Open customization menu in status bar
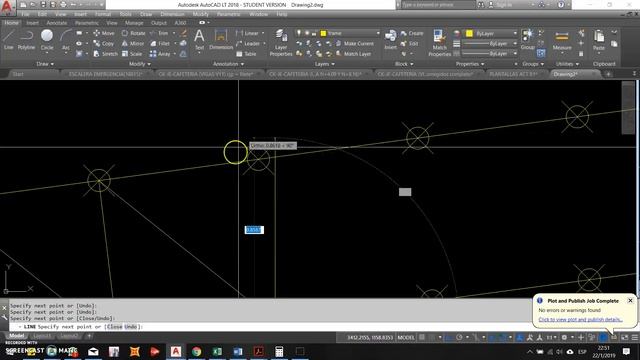640x360 pixels. 635,338
